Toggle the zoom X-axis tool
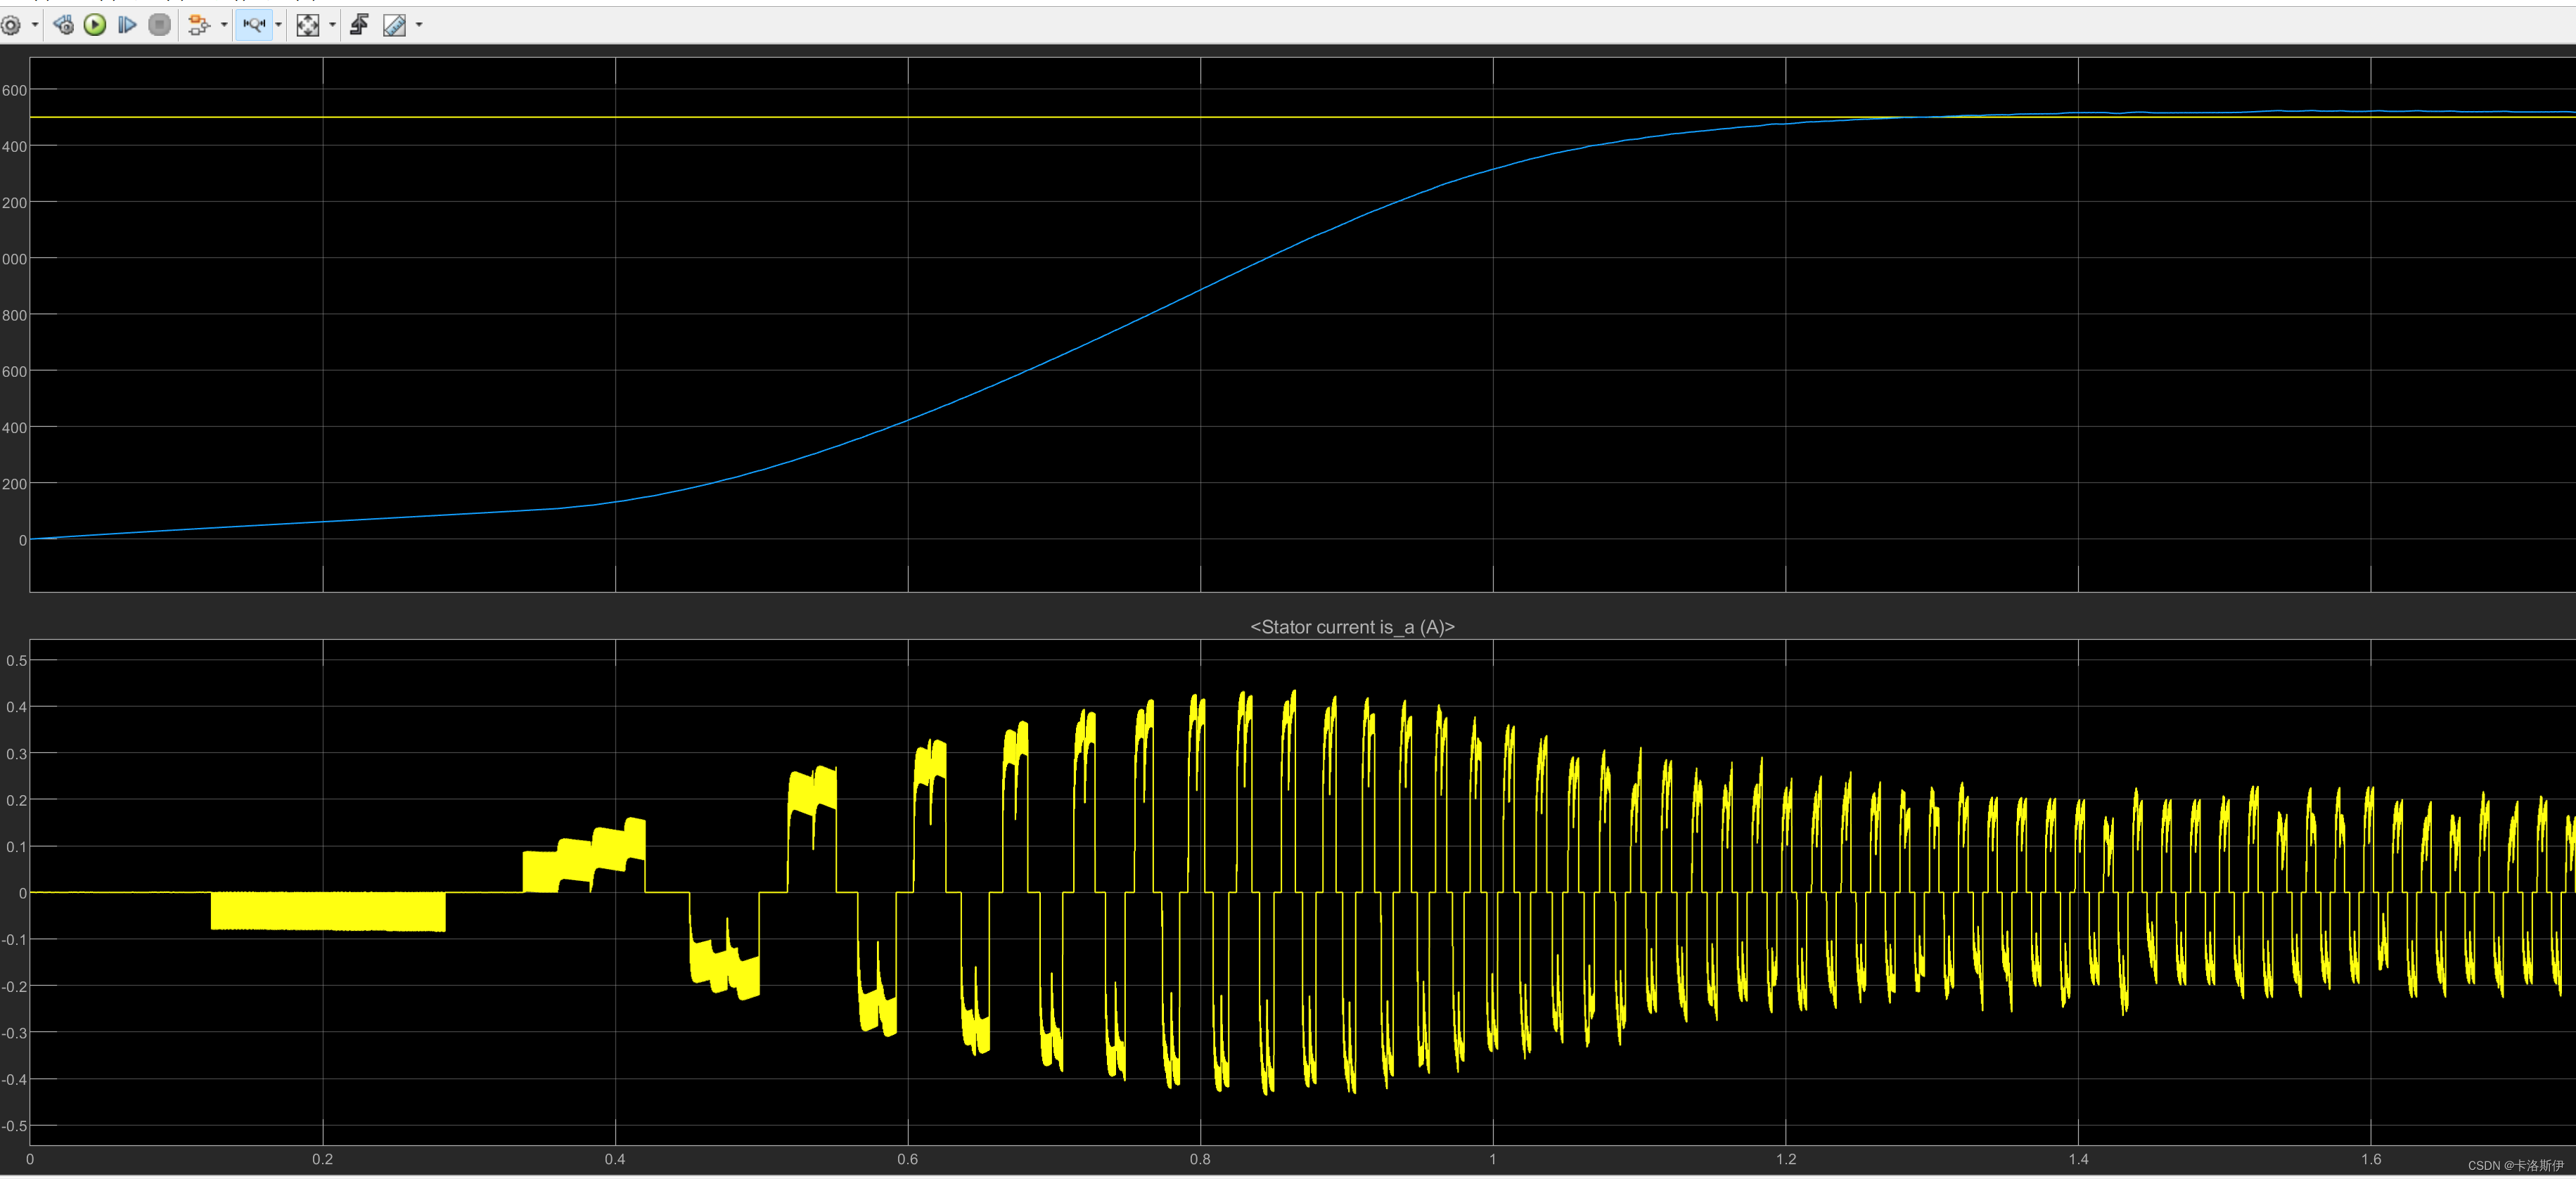Image resolution: width=2576 pixels, height=1179 pixels. (254, 25)
